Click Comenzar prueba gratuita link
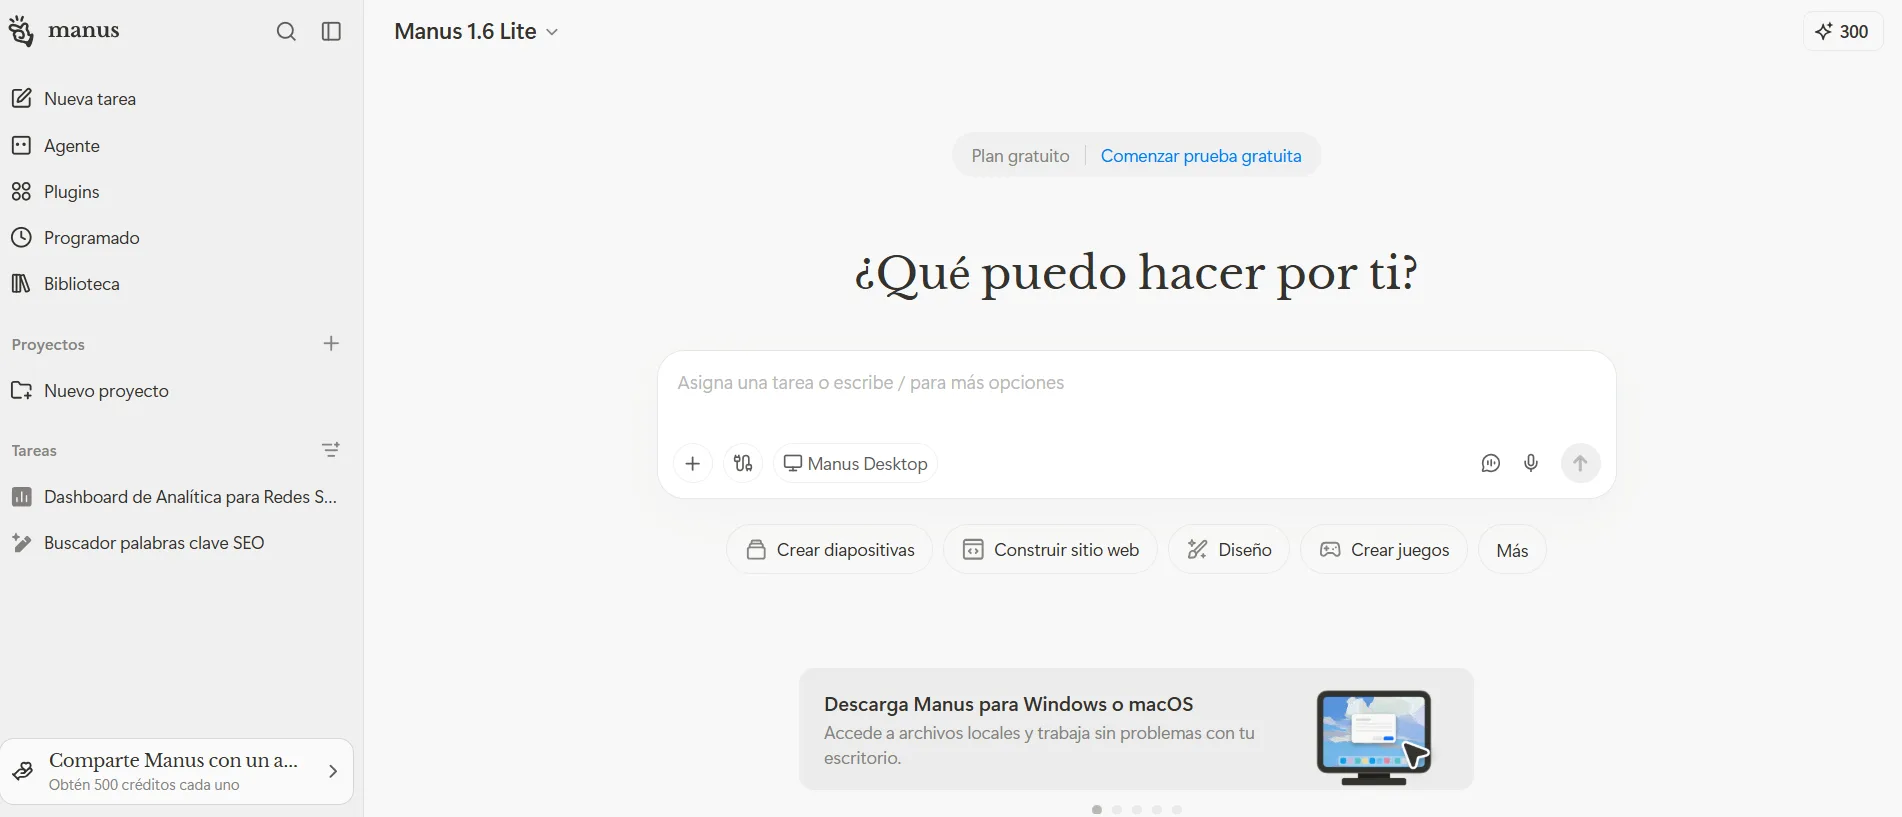Image resolution: width=1902 pixels, height=817 pixels. click(x=1201, y=156)
